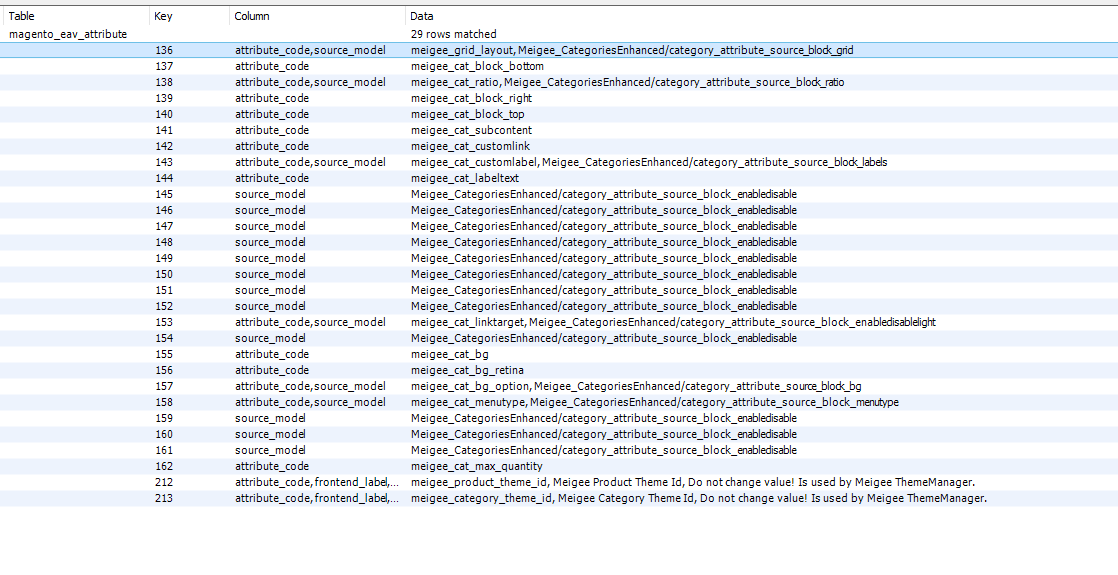The width and height of the screenshot is (1118, 575).
Task: Select the meigee_cat_bg_retina data cell
Action: click(x=467, y=370)
